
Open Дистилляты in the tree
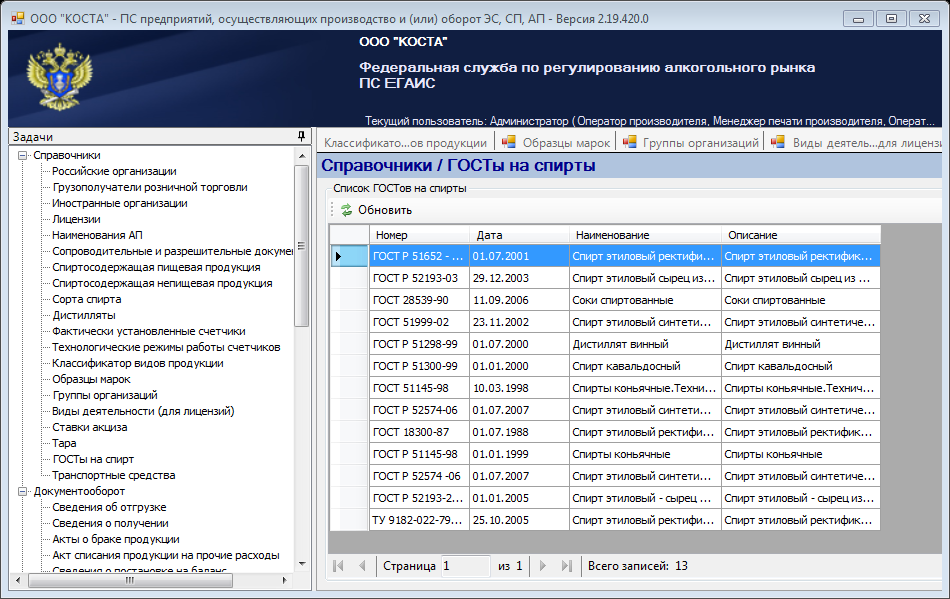click(84, 315)
